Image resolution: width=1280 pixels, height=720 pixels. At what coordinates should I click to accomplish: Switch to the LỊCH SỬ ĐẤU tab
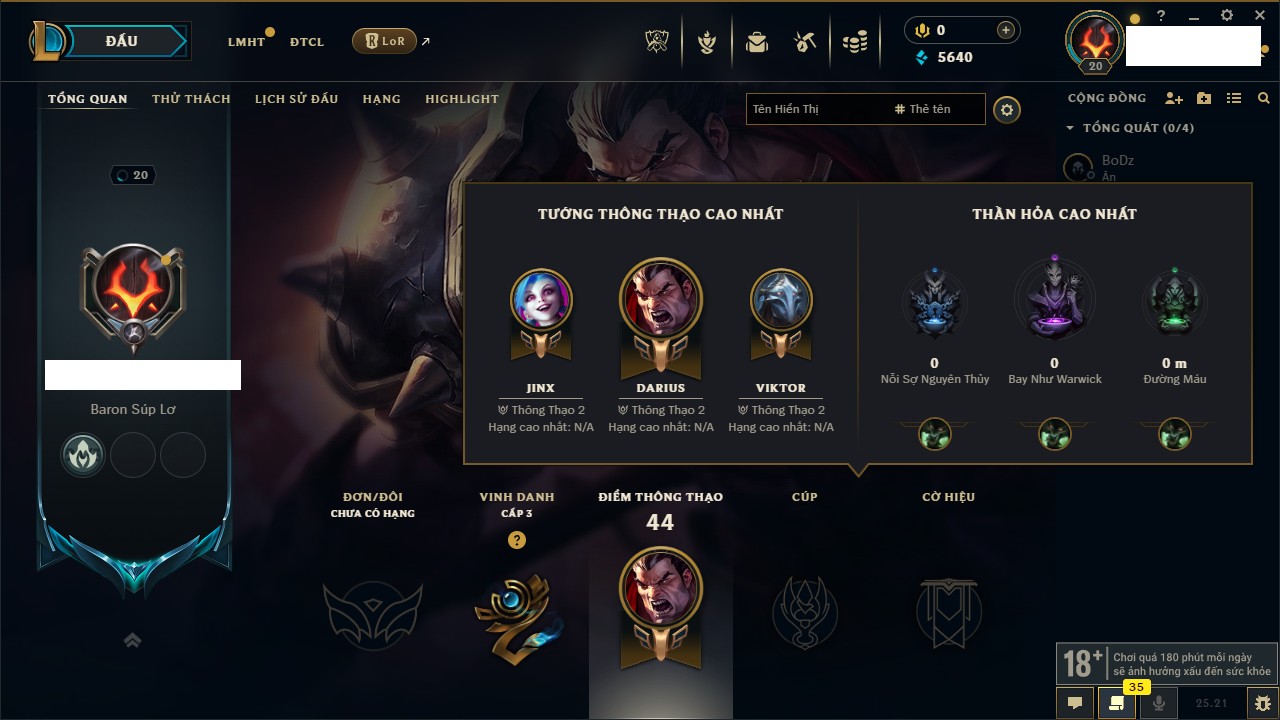pos(296,99)
